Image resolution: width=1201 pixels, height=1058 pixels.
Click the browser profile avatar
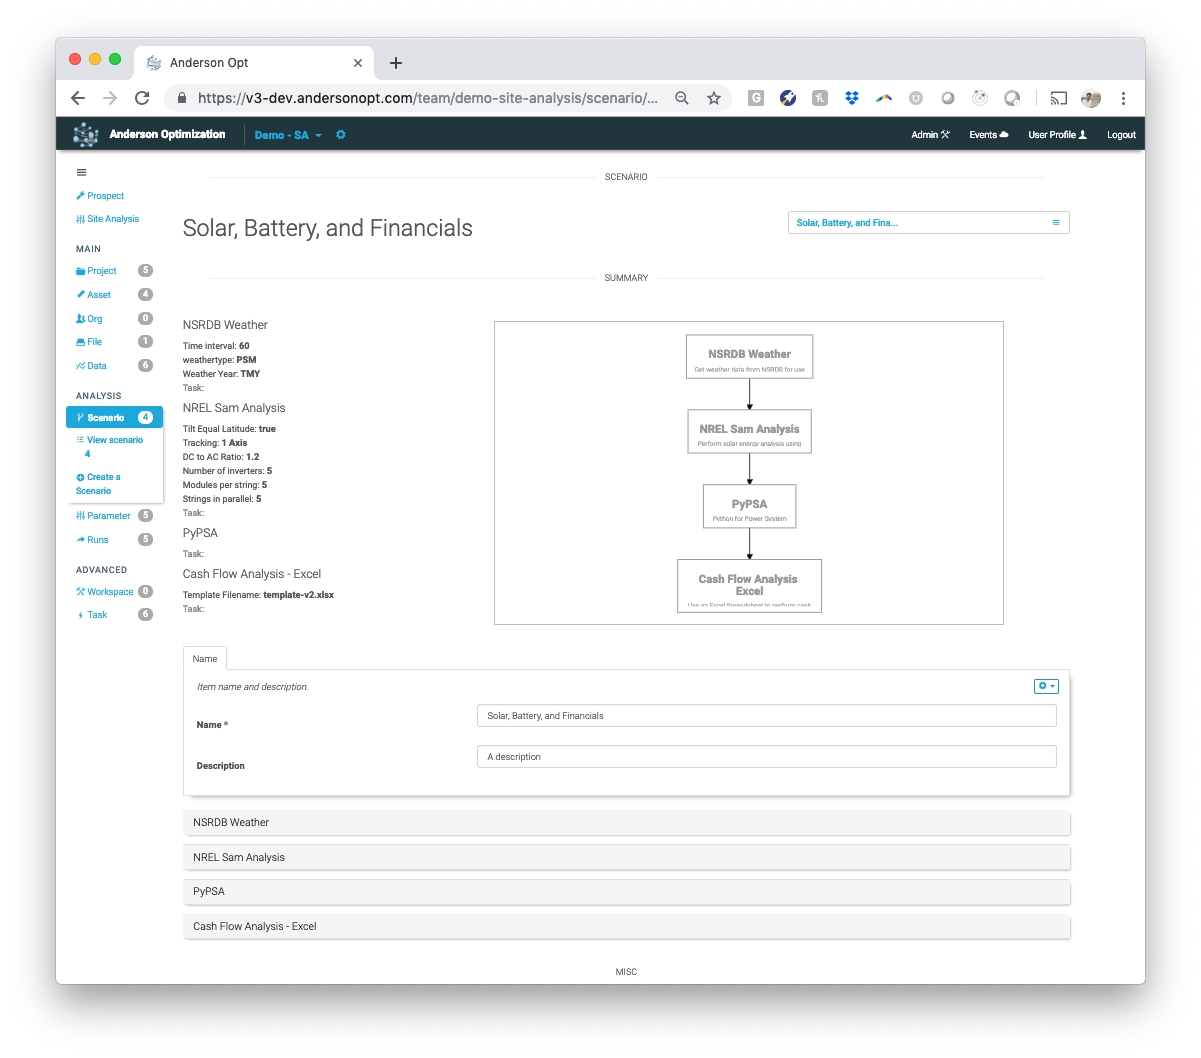tap(1091, 98)
